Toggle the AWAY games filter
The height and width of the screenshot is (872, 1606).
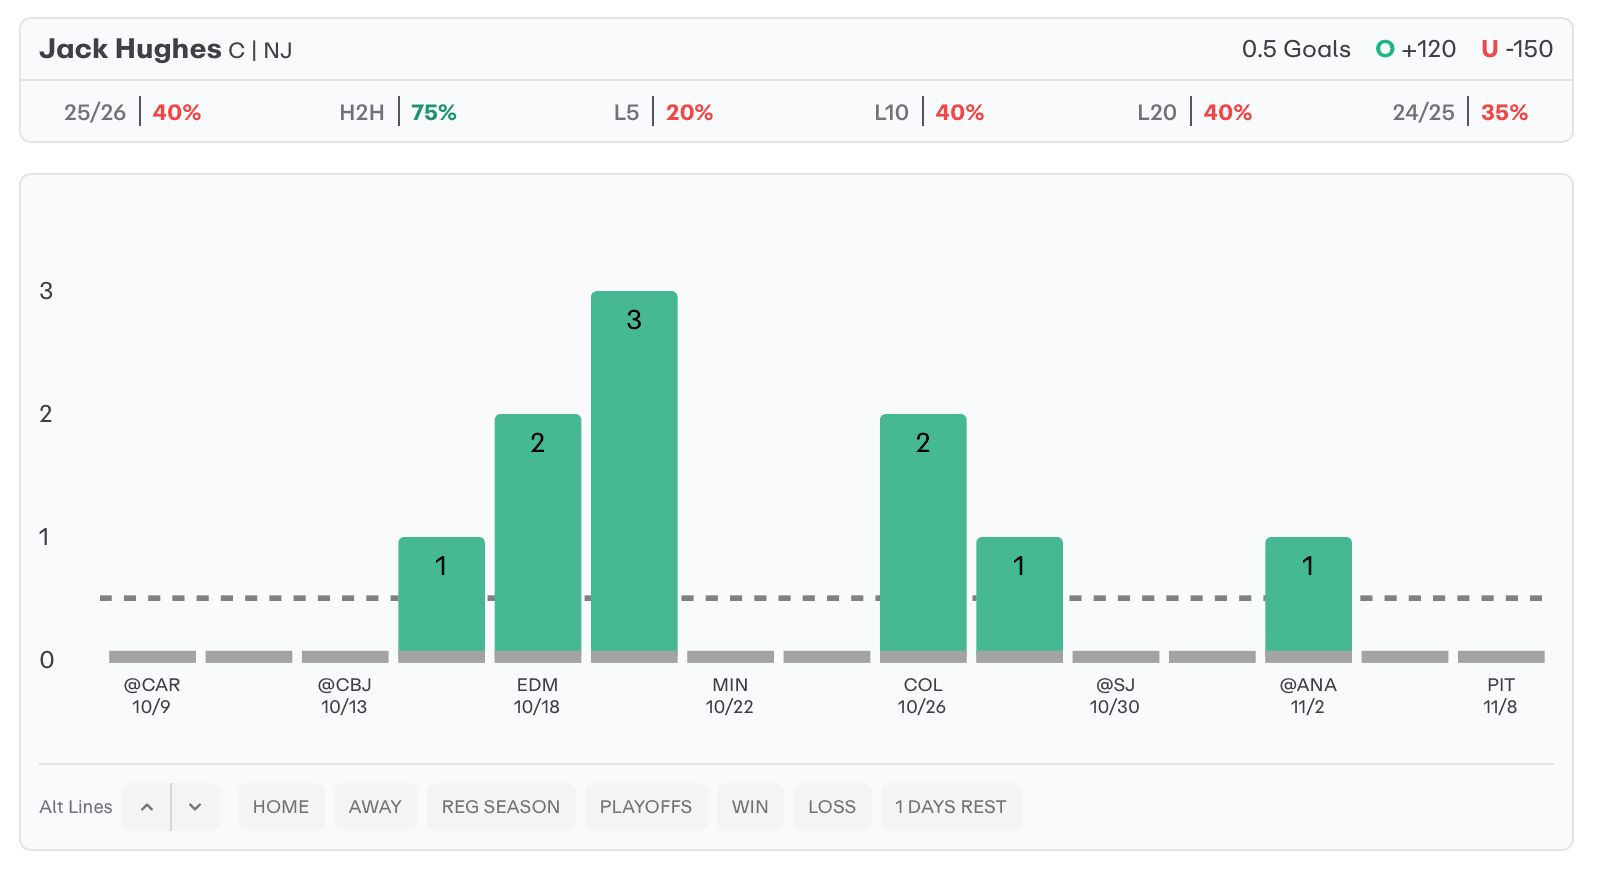click(x=375, y=807)
